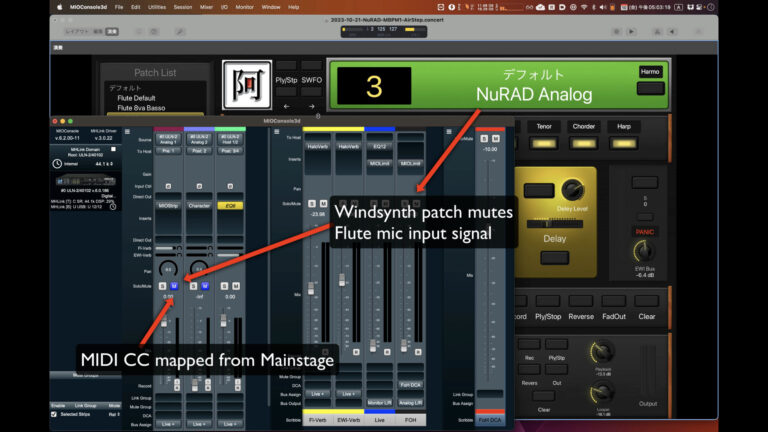
Task: Click the Host 1/2 strip fader handle
Action: click(x=224, y=320)
